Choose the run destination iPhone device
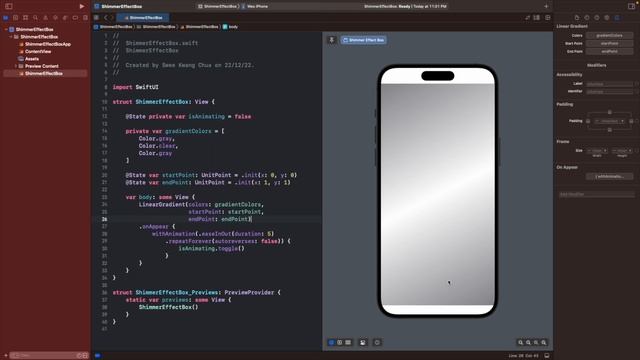This screenshot has width=640, height=360. click(x=255, y=7)
